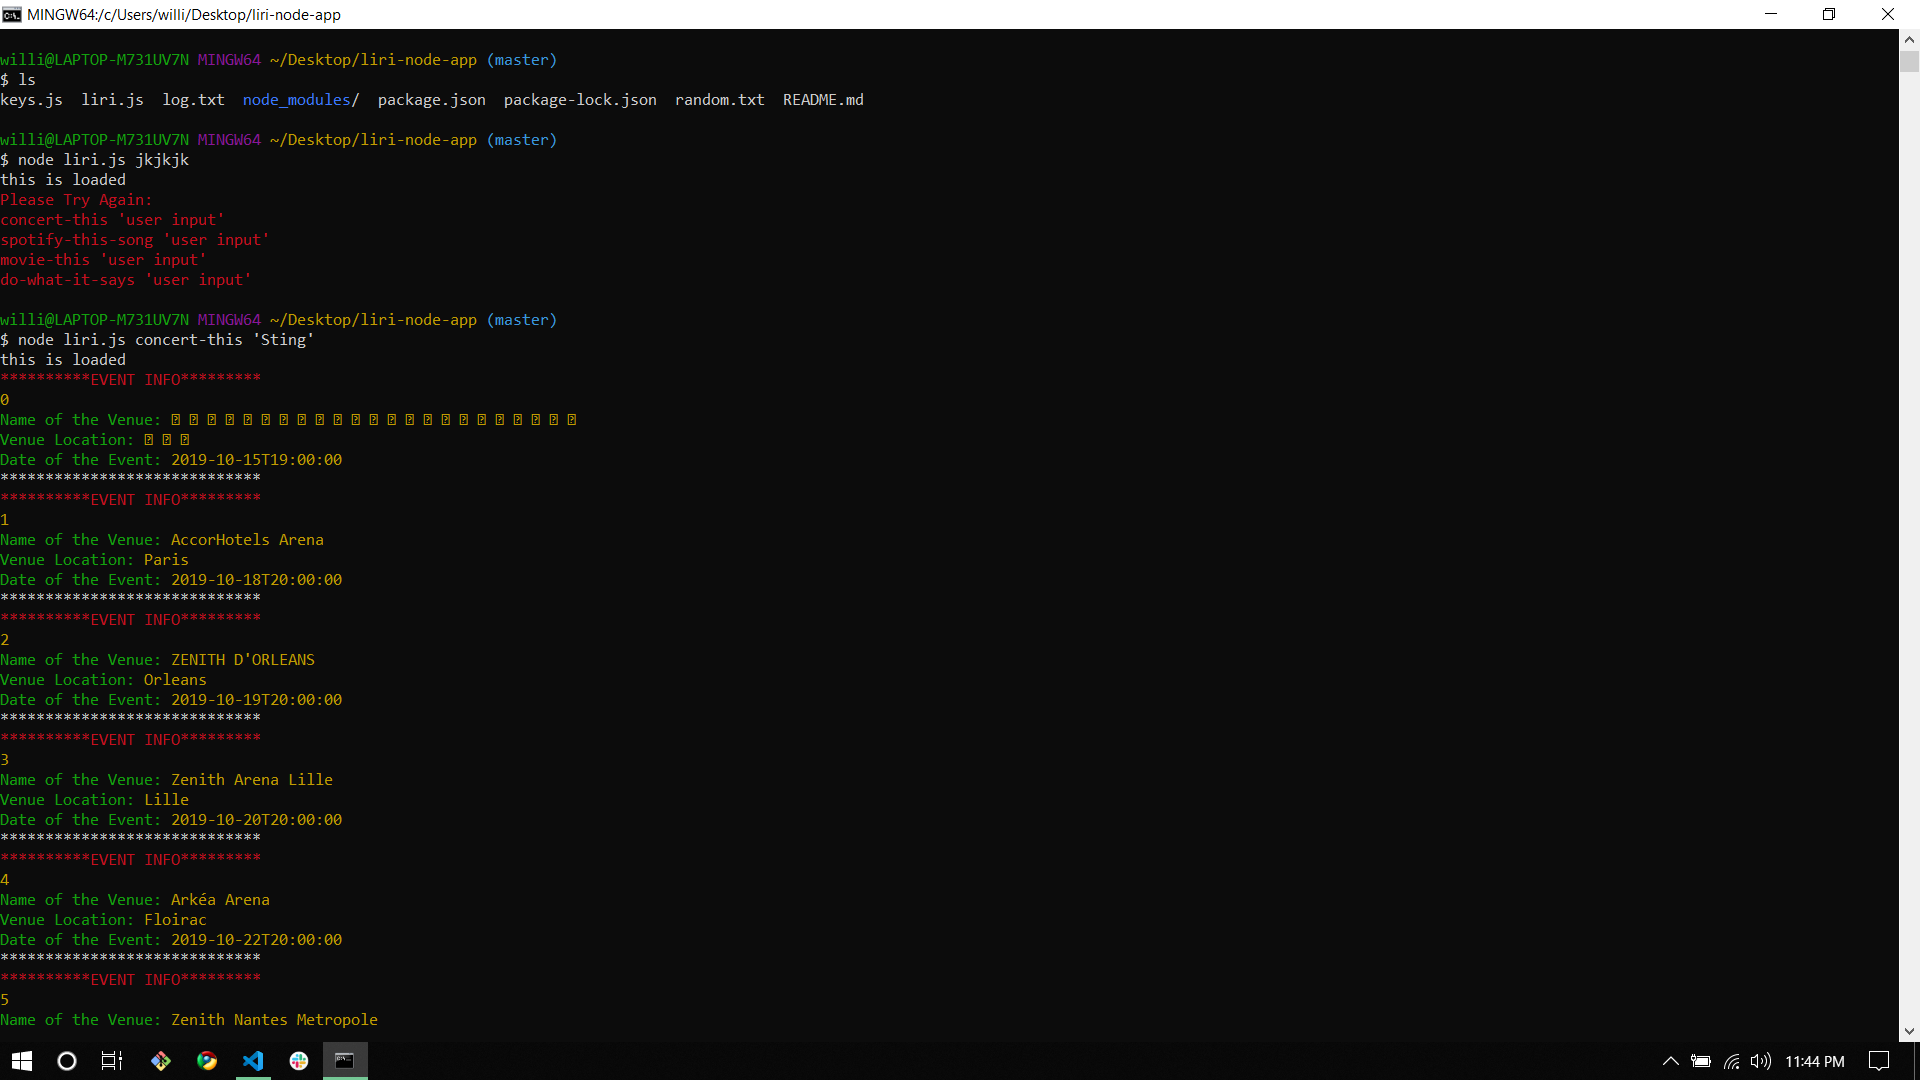Open the Start menu
The image size is (1920, 1080).
click(20, 1061)
